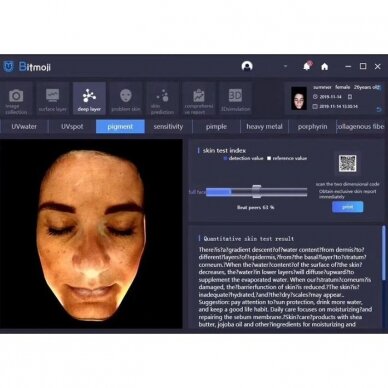
Task: Click the refresh arrow in patient card
Action: 379,110
